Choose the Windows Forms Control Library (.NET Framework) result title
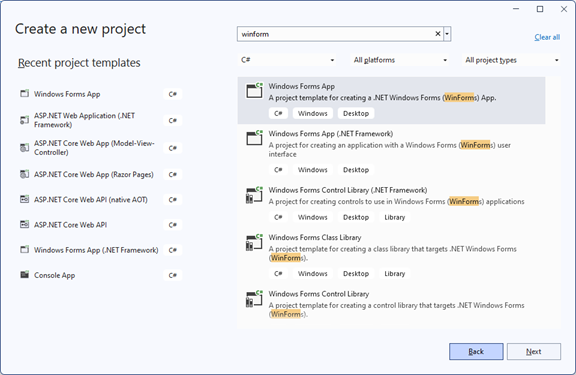The width and height of the screenshot is (576, 375). point(348,190)
